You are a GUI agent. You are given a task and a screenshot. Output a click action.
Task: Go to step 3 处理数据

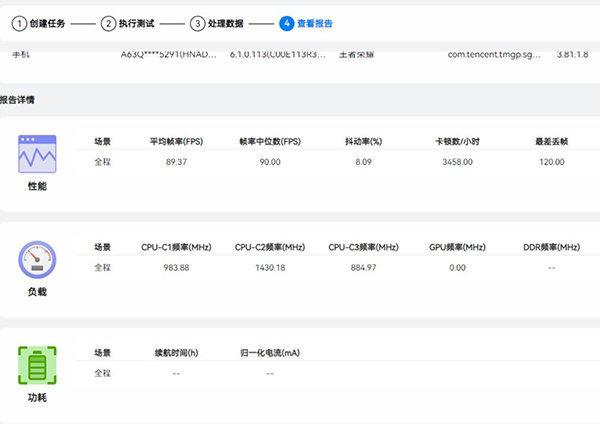point(217,22)
